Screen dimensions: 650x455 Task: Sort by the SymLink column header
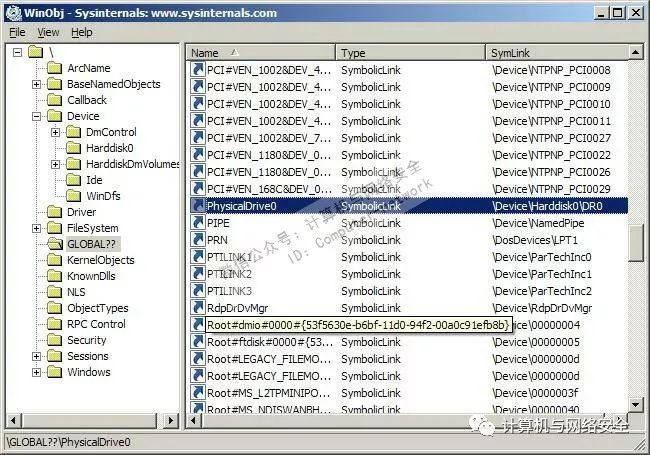pyautogui.click(x=557, y=53)
